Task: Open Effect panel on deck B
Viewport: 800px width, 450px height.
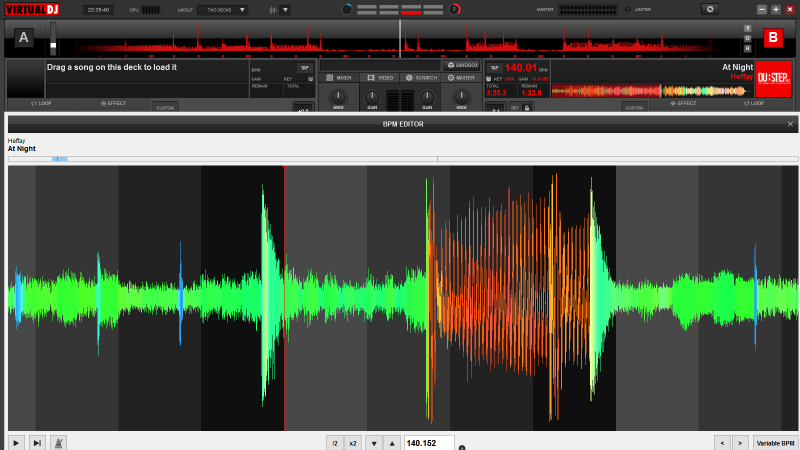Action: coord(684,103)
